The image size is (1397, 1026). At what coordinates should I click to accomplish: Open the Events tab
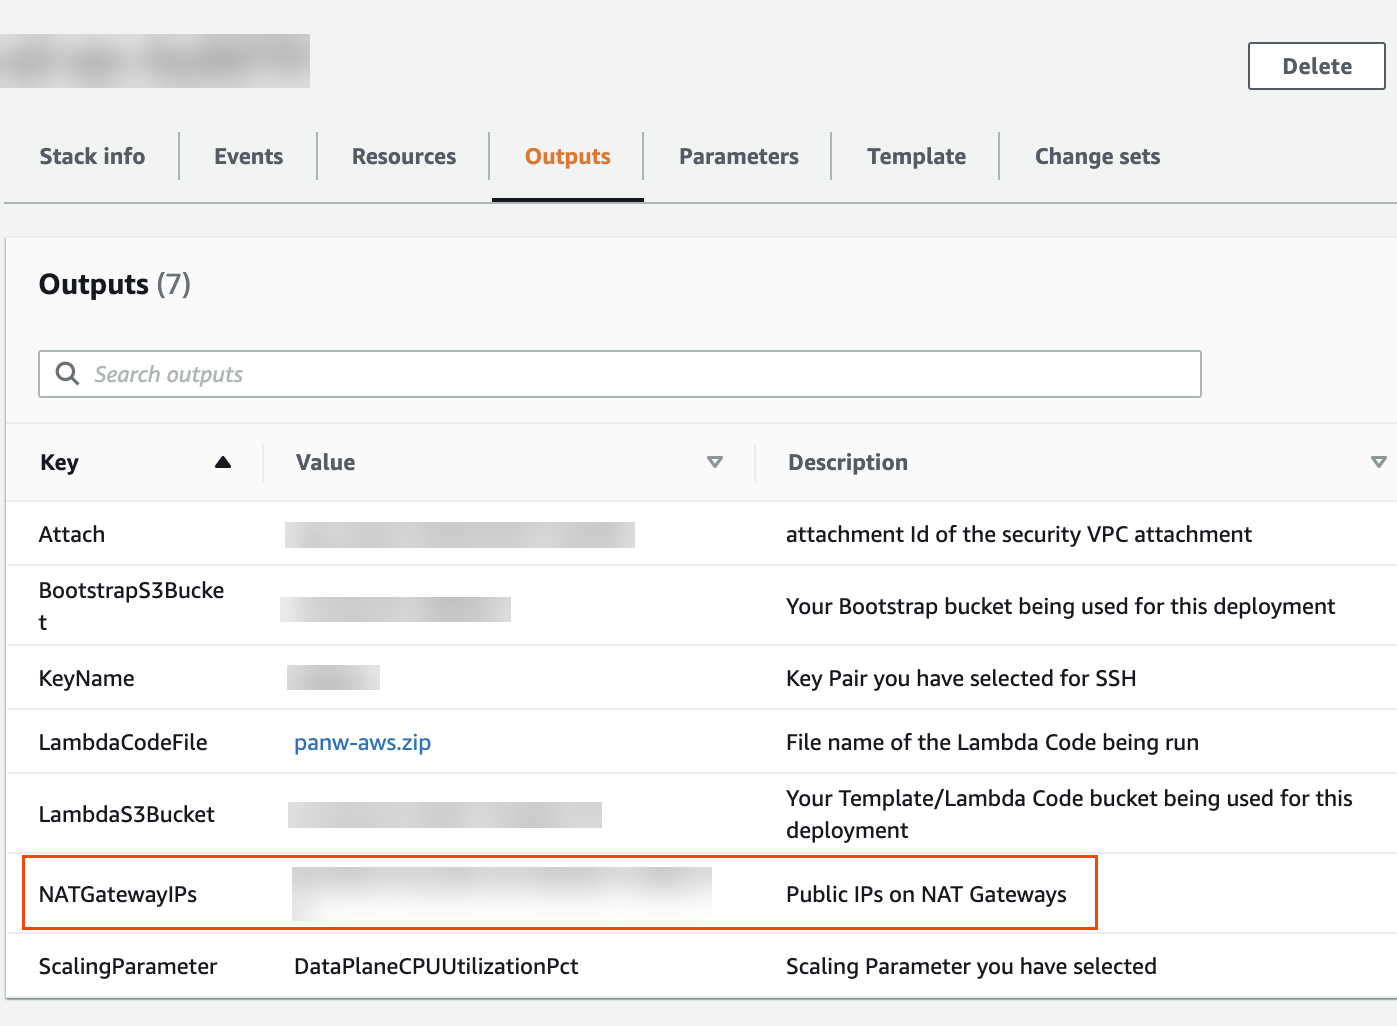click(x=248, y=157)
